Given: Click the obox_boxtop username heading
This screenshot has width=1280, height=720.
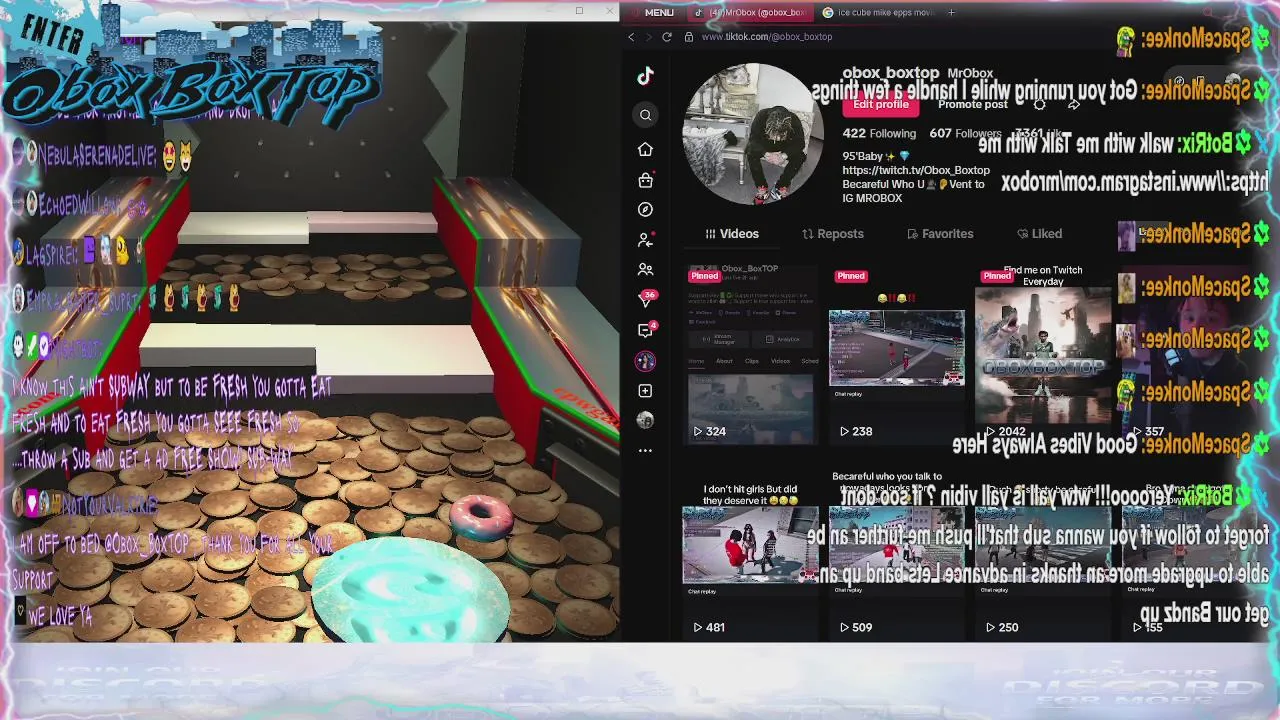Looking at the screenshot, I should coord(890,73).
